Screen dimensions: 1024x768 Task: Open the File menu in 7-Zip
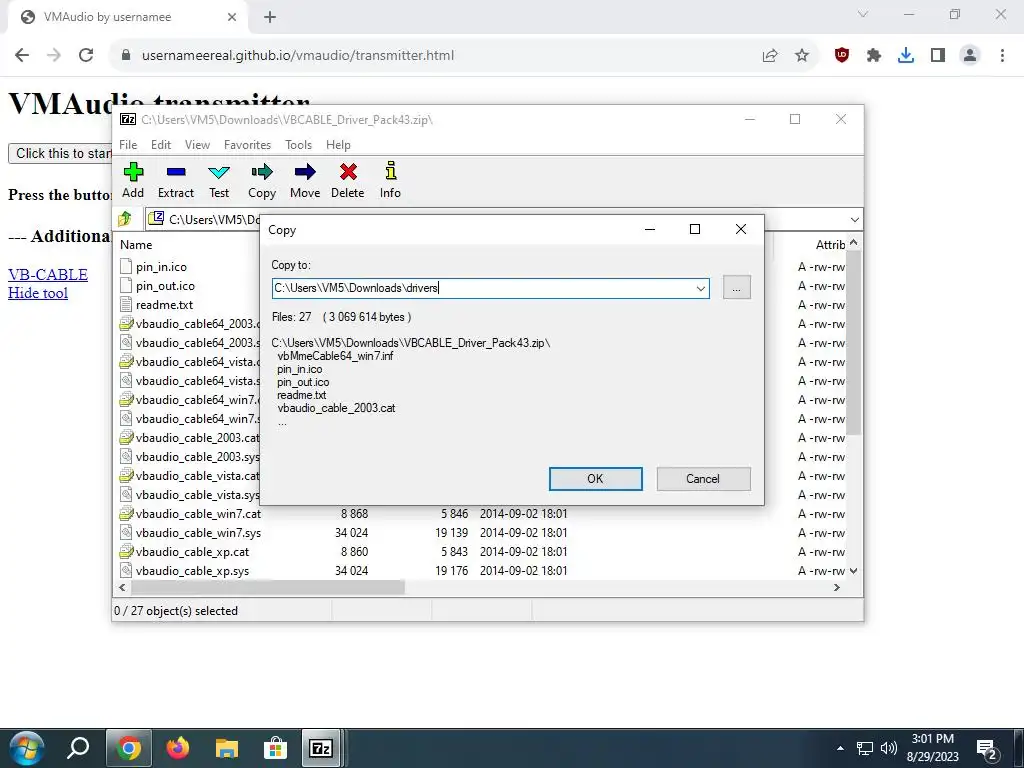point(128,145)
